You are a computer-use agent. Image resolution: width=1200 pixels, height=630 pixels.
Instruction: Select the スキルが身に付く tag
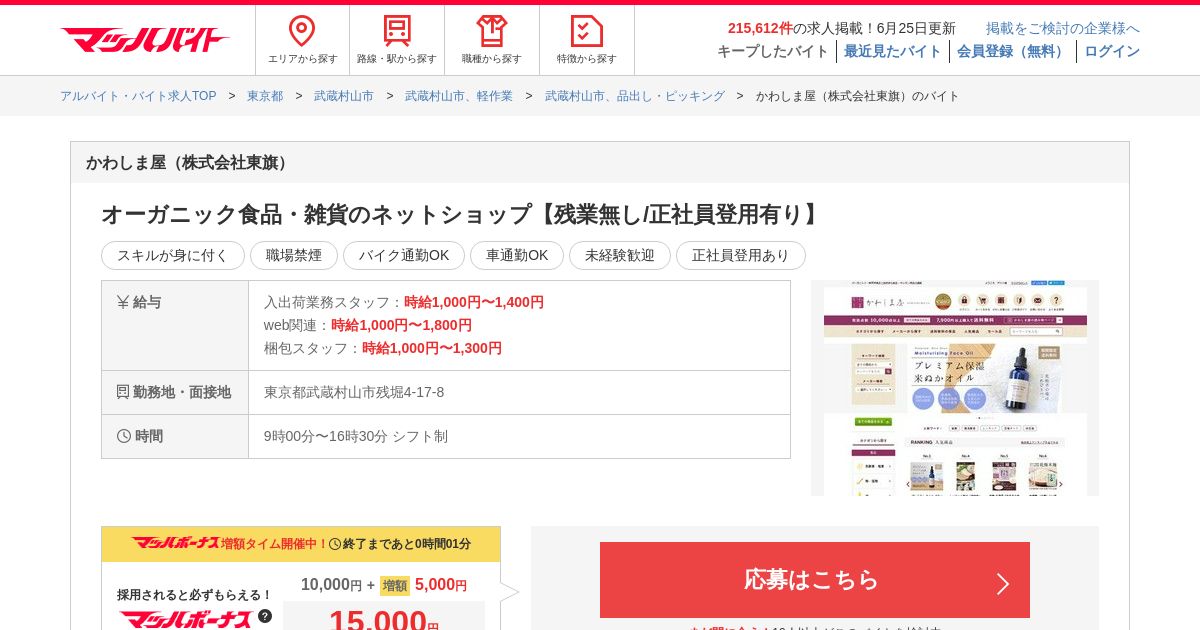(173, 255)
